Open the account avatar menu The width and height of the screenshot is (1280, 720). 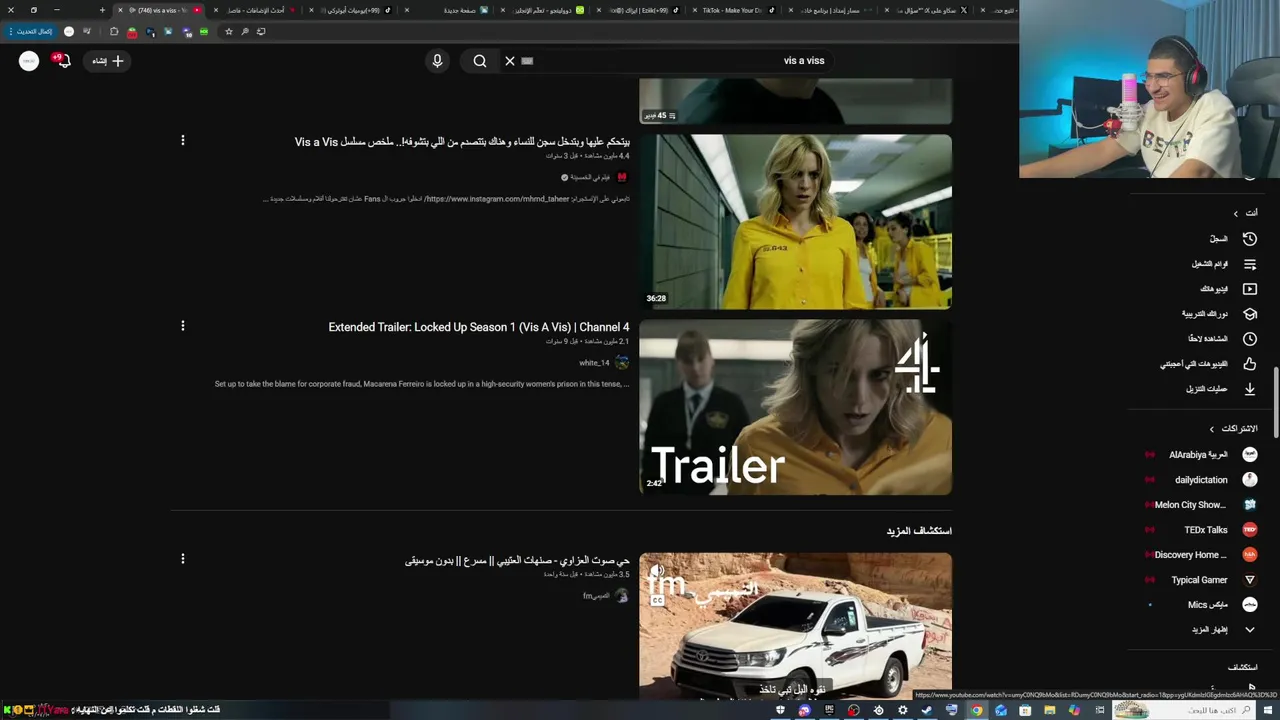coord(29,61)
